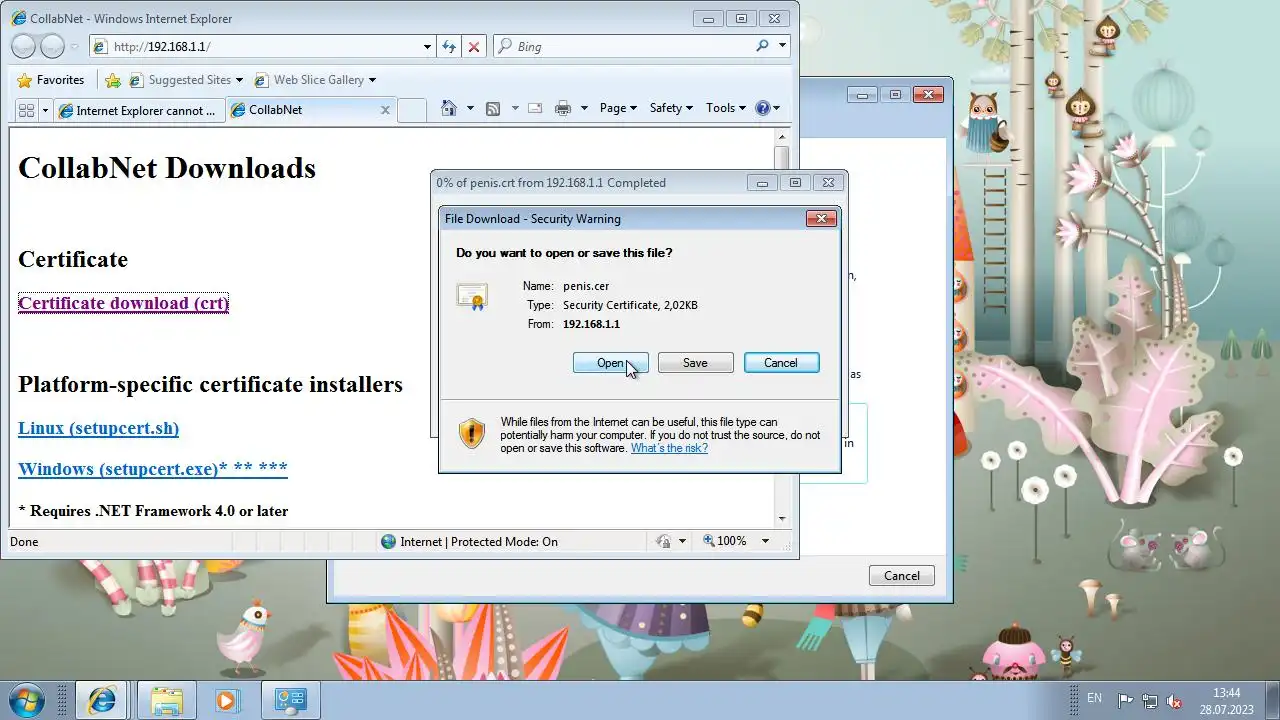Click the EN language indicator
The height and width of the screenshot is (720, 1280).
(x=1094, y=698)
